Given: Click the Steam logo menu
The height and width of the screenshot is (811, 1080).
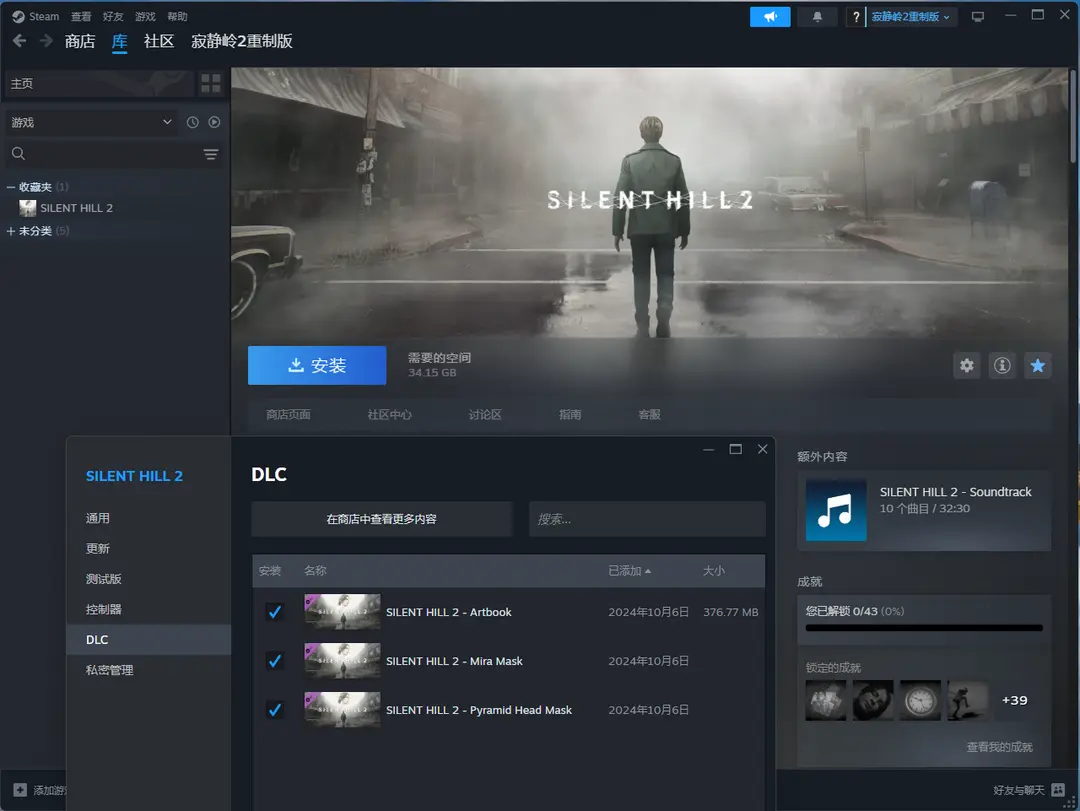Looking at the screenshot, I should coord(19,17).
